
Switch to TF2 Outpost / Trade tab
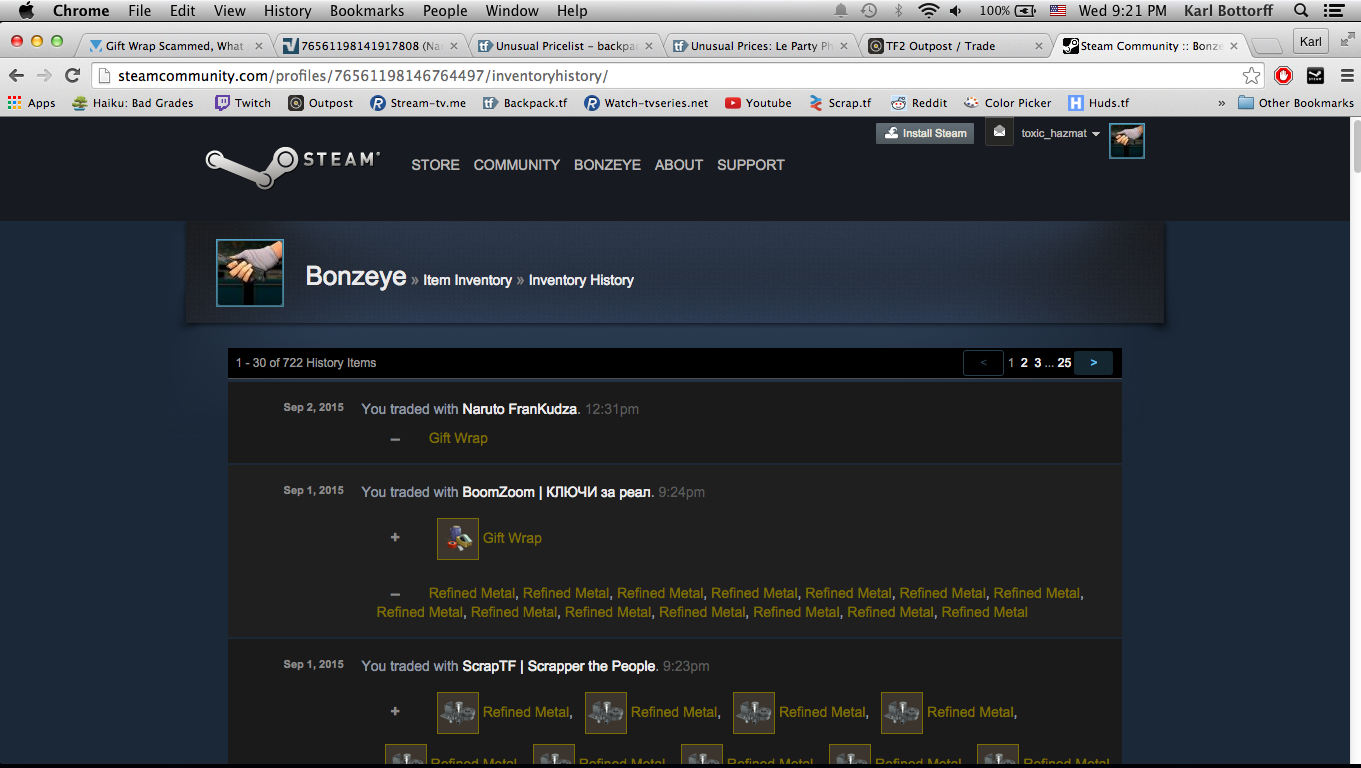click(950, 46)
